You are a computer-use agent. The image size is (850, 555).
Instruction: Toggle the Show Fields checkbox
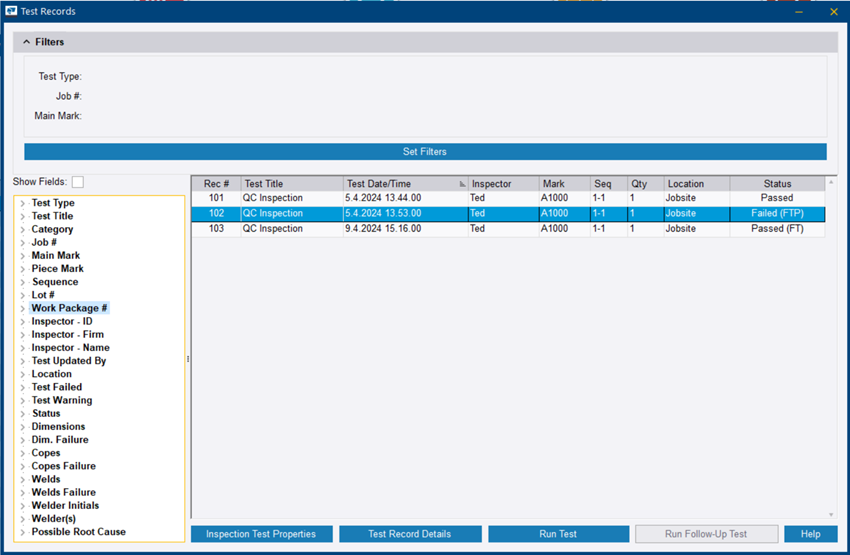(x=78, y=182)
